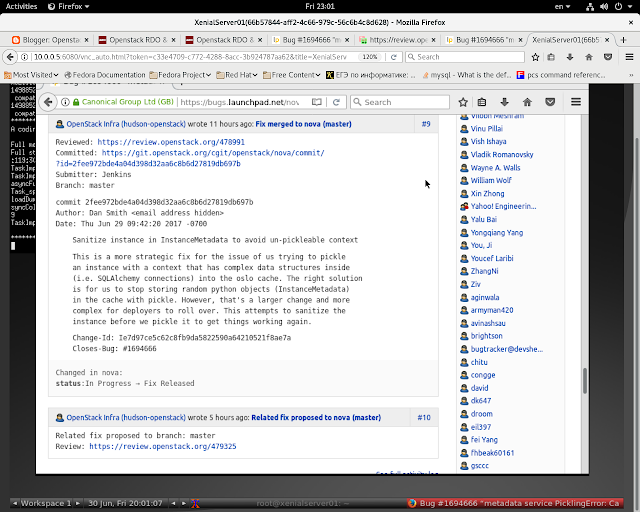
Task: Click inner browser back arrow
Action: click(x=48, y=102)
